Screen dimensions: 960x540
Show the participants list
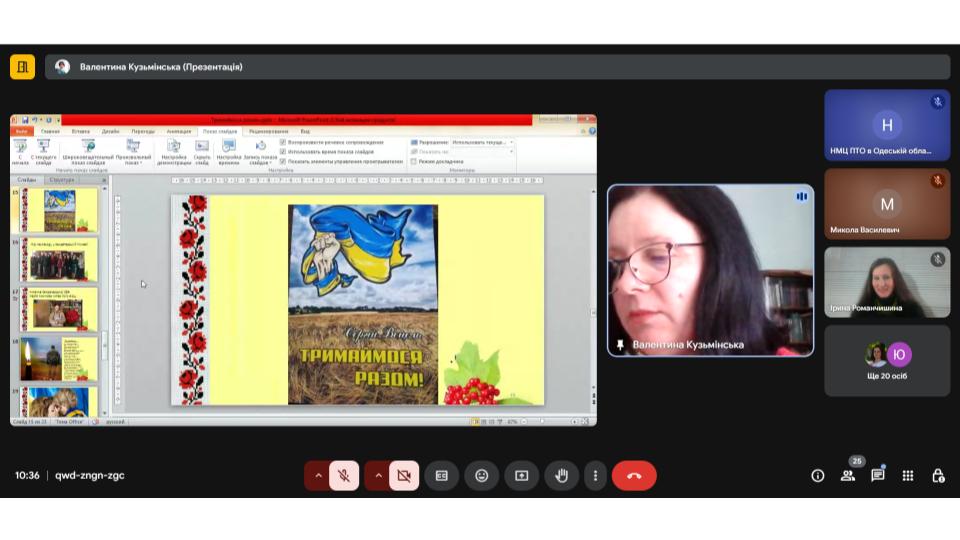(x=848, y=476)
